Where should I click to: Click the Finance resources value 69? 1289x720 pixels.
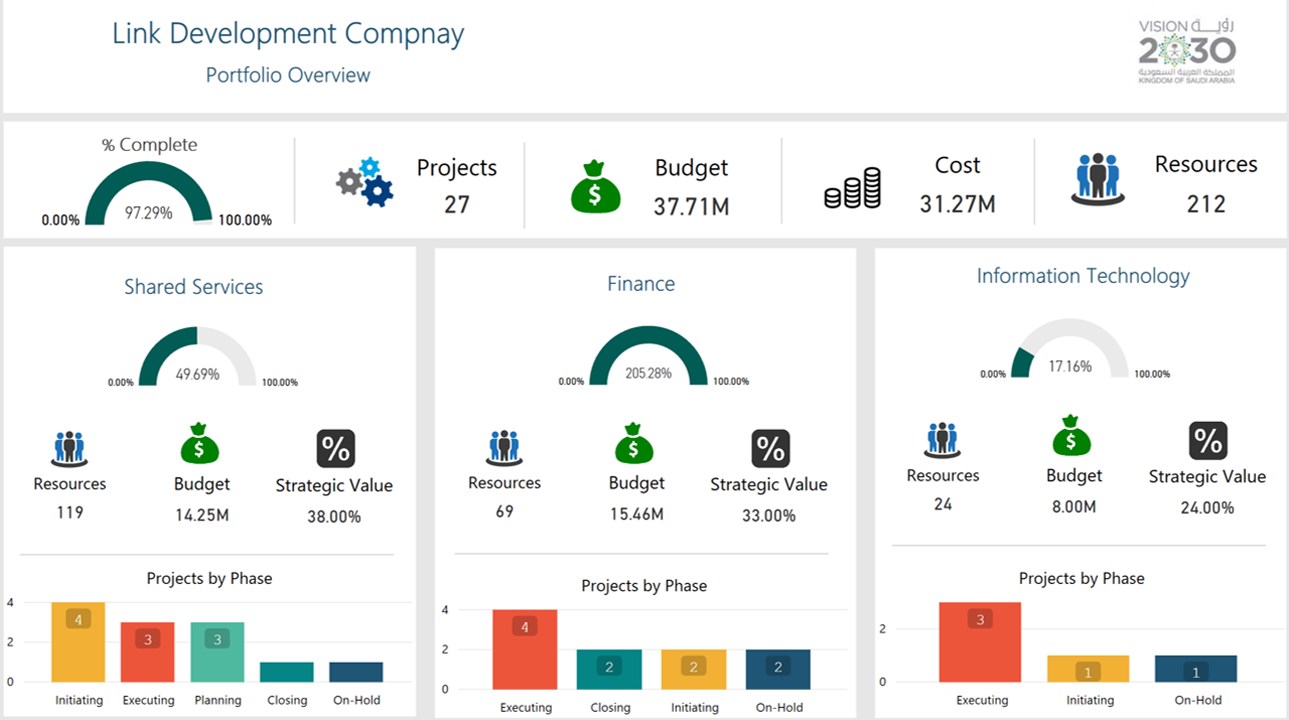click(504, 512)
